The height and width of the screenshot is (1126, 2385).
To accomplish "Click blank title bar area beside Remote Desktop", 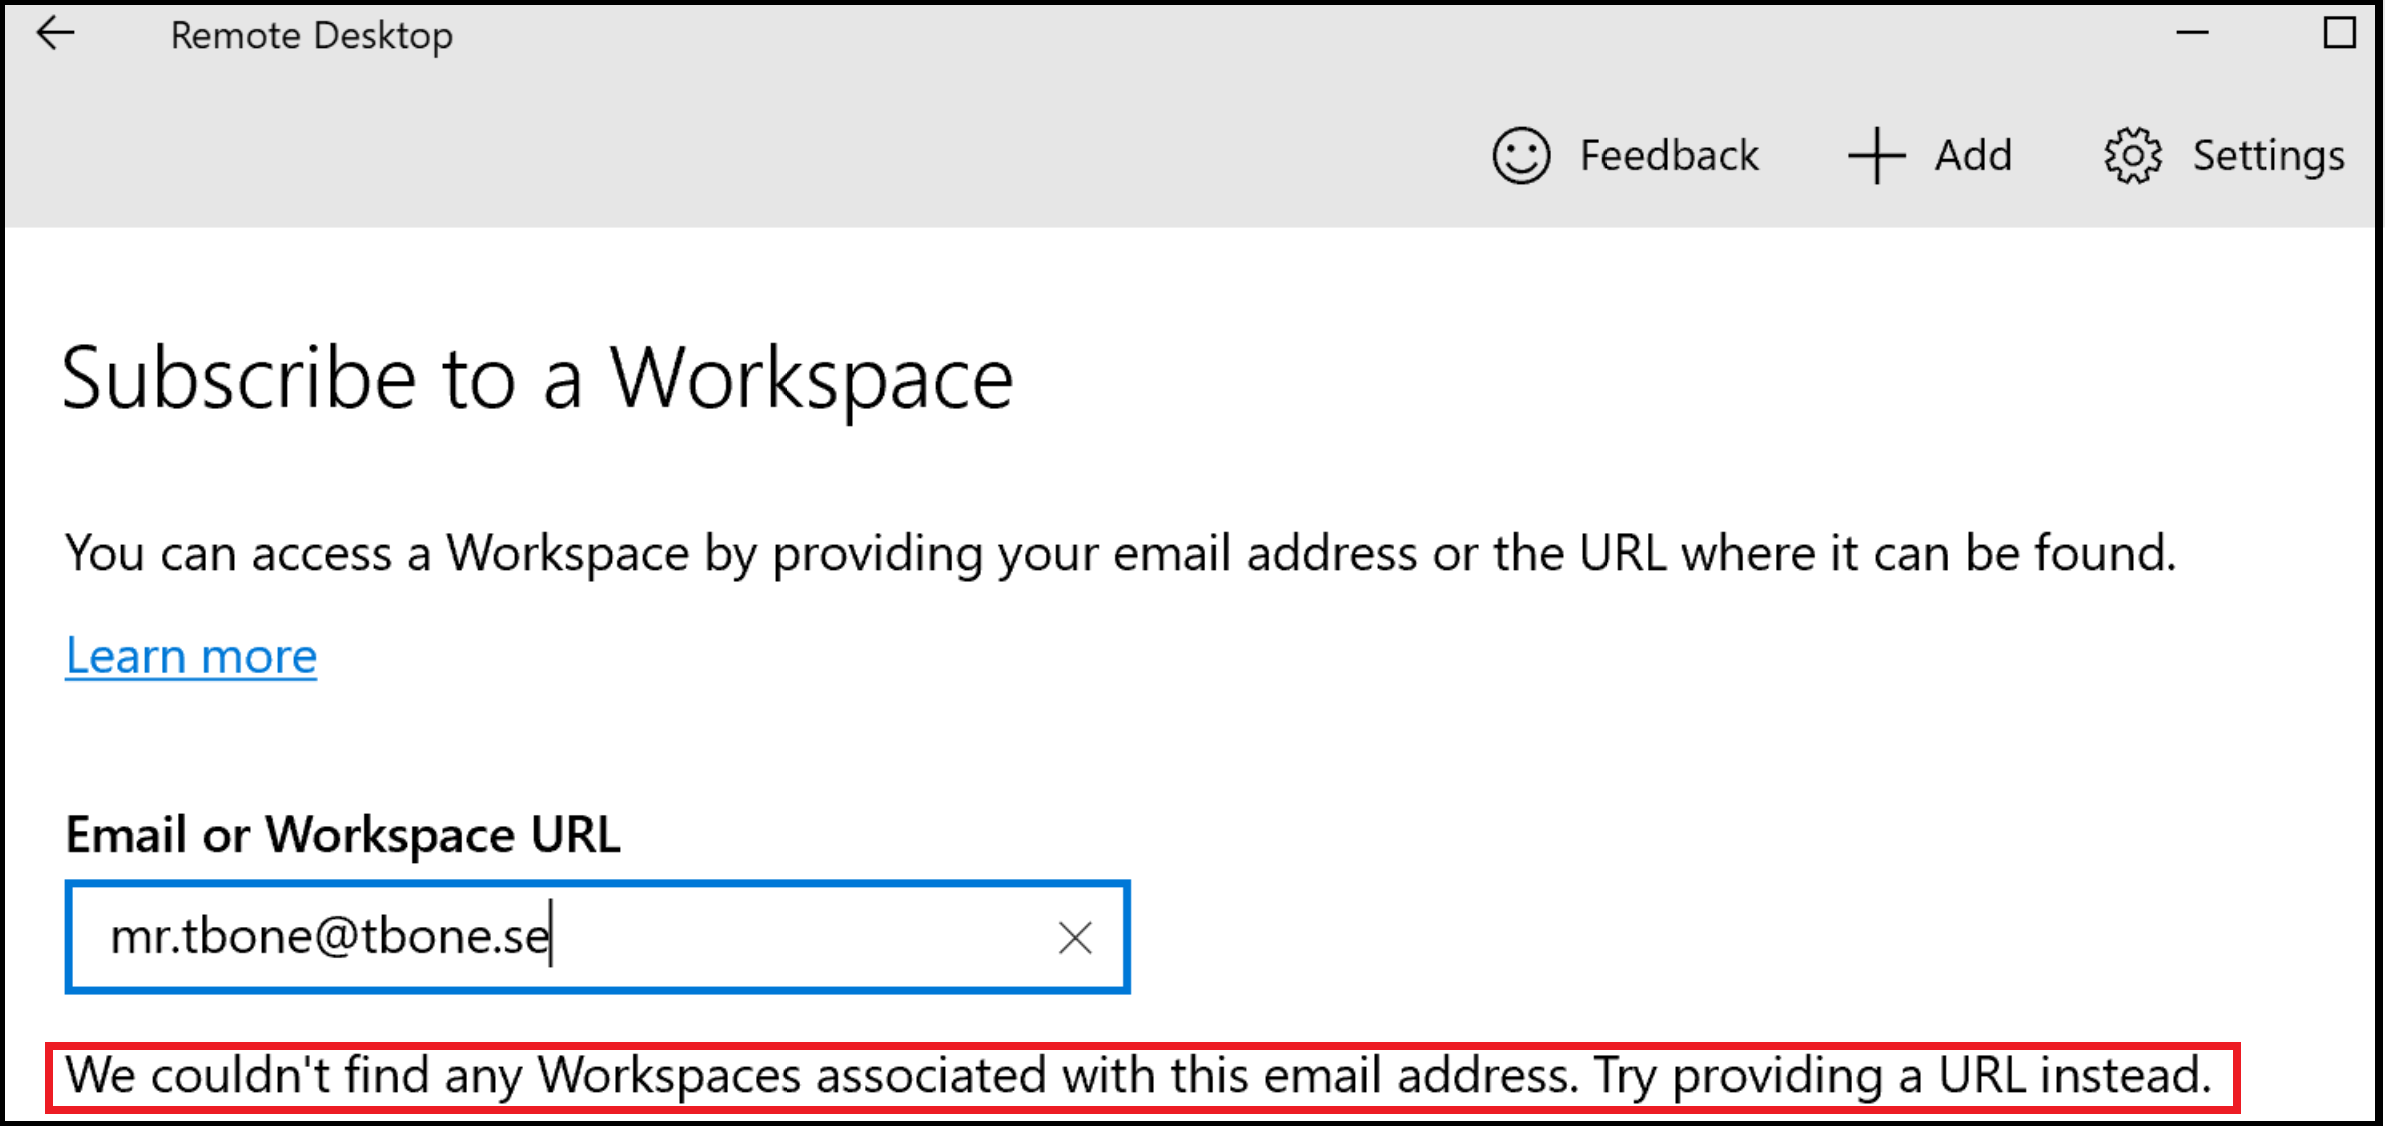I will click(1300, 34).
